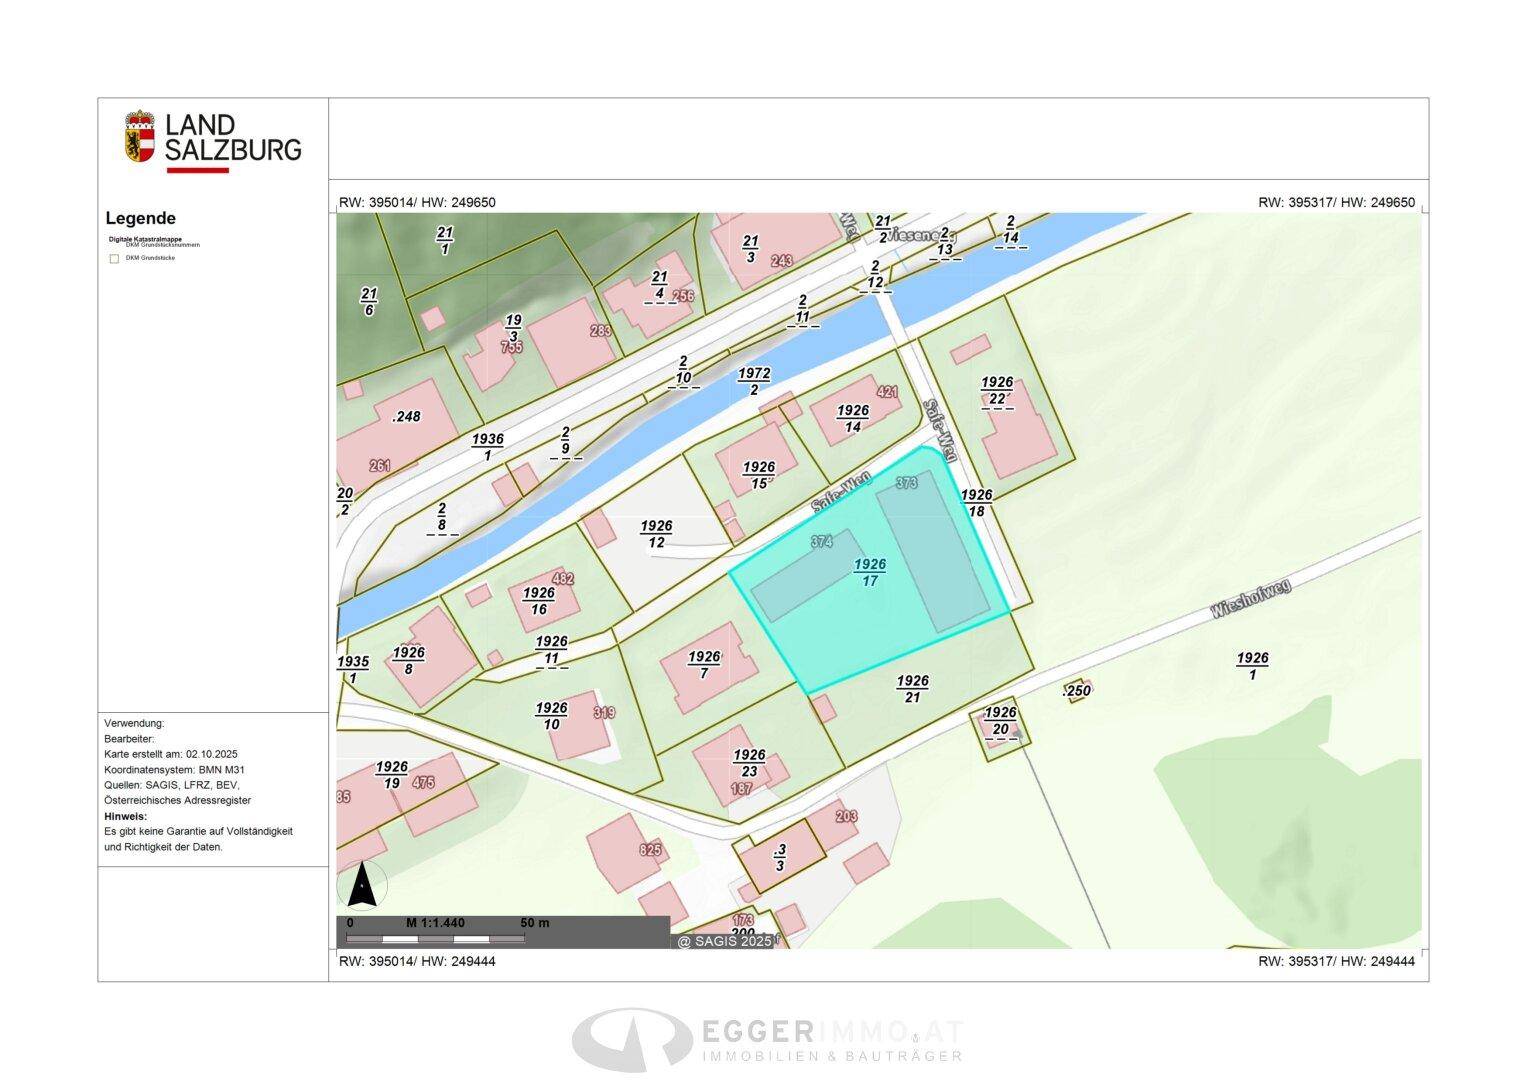This screenshot has width=1527, height=1080.
Task: Select parcel label 1926/1 in the field
Action: click(x=1252, y=665)
